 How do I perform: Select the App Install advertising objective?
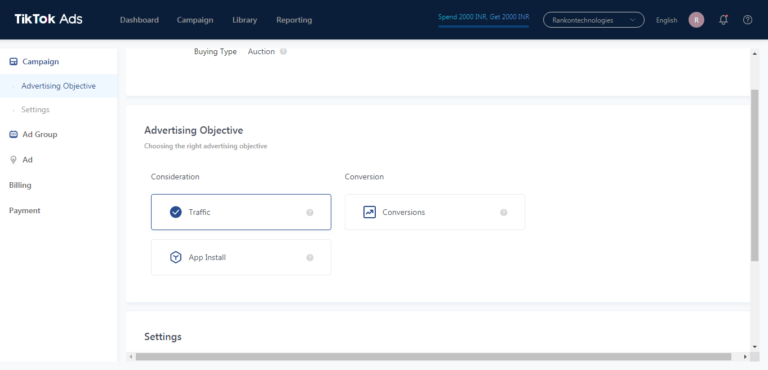tap(241, 257)
